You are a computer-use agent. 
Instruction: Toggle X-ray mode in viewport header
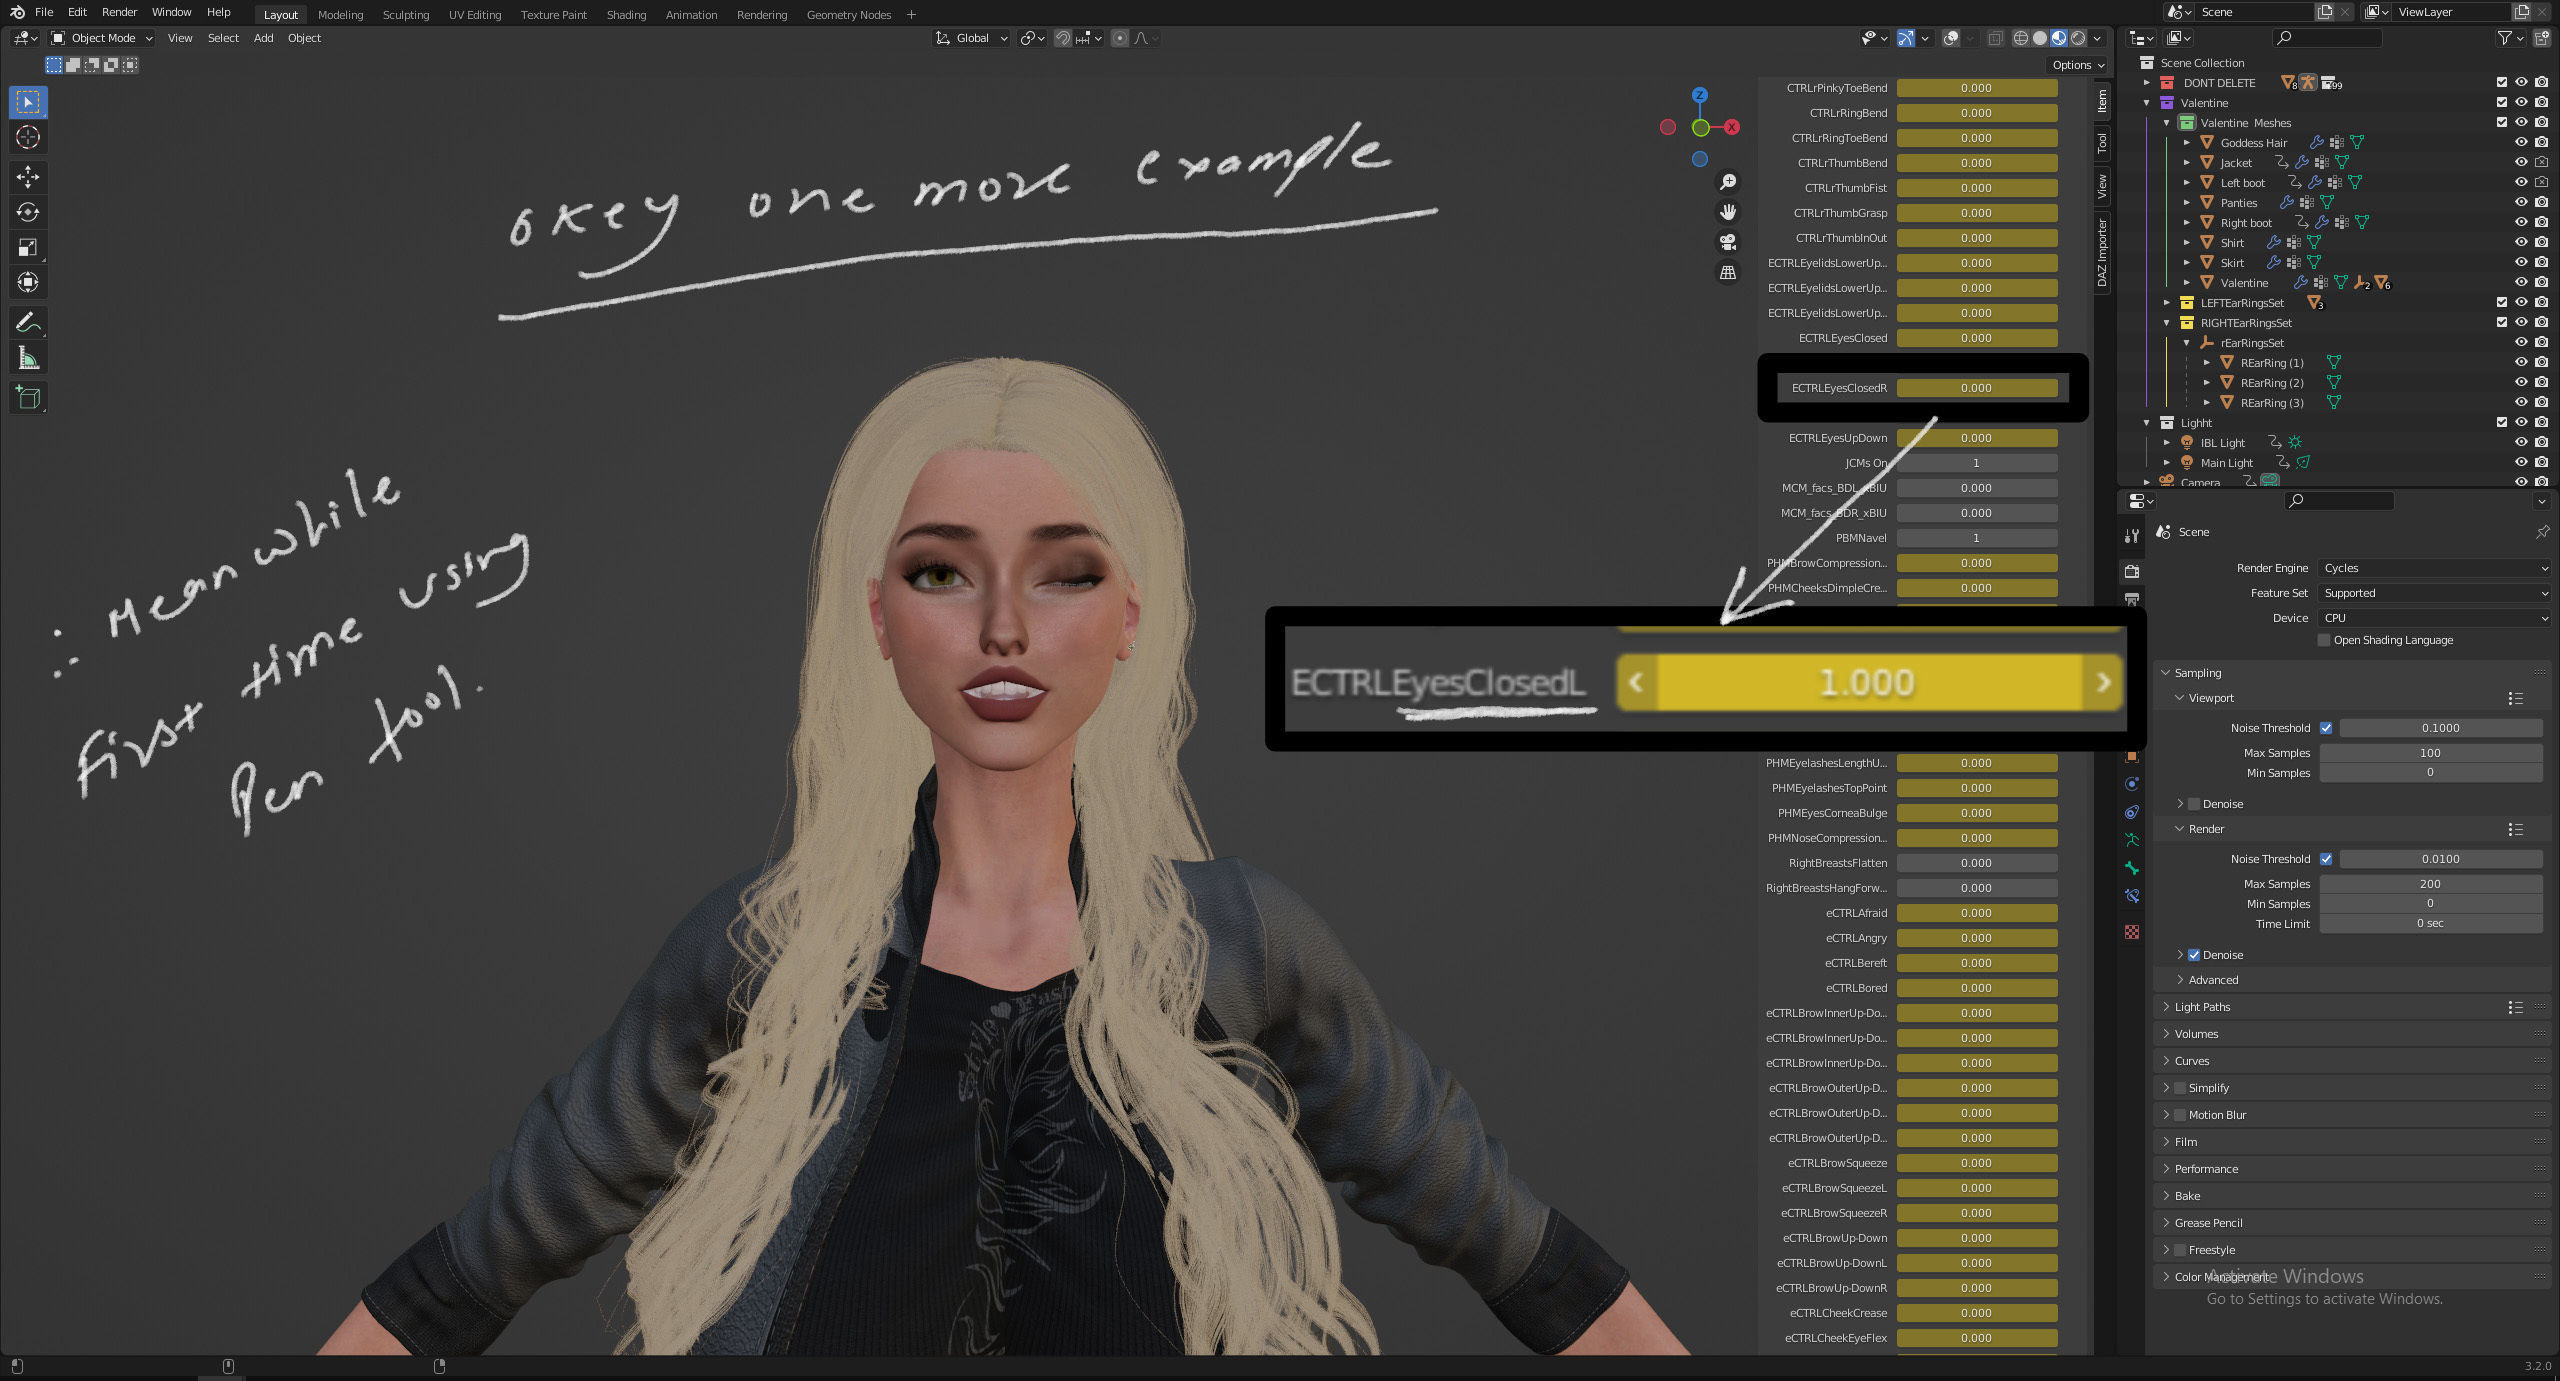[x=1995, y=38]
